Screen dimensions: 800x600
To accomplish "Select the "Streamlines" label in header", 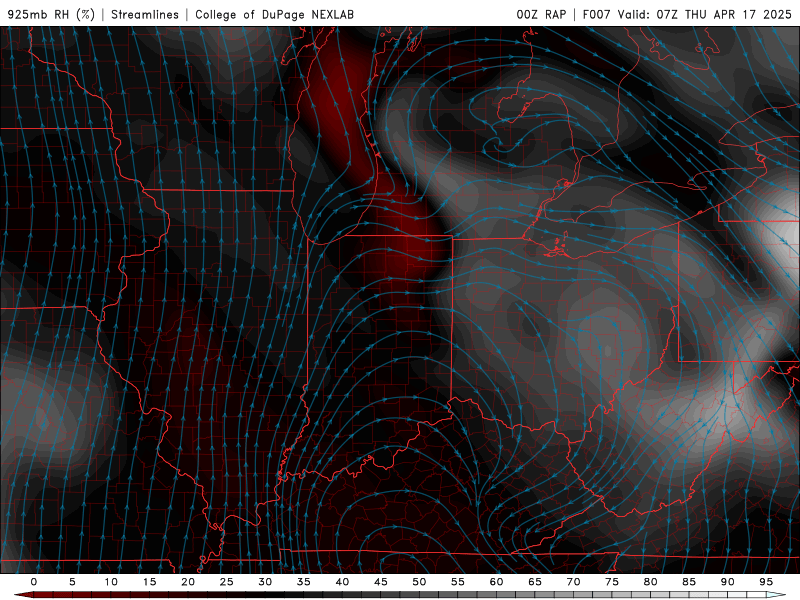I will [145, 14].
